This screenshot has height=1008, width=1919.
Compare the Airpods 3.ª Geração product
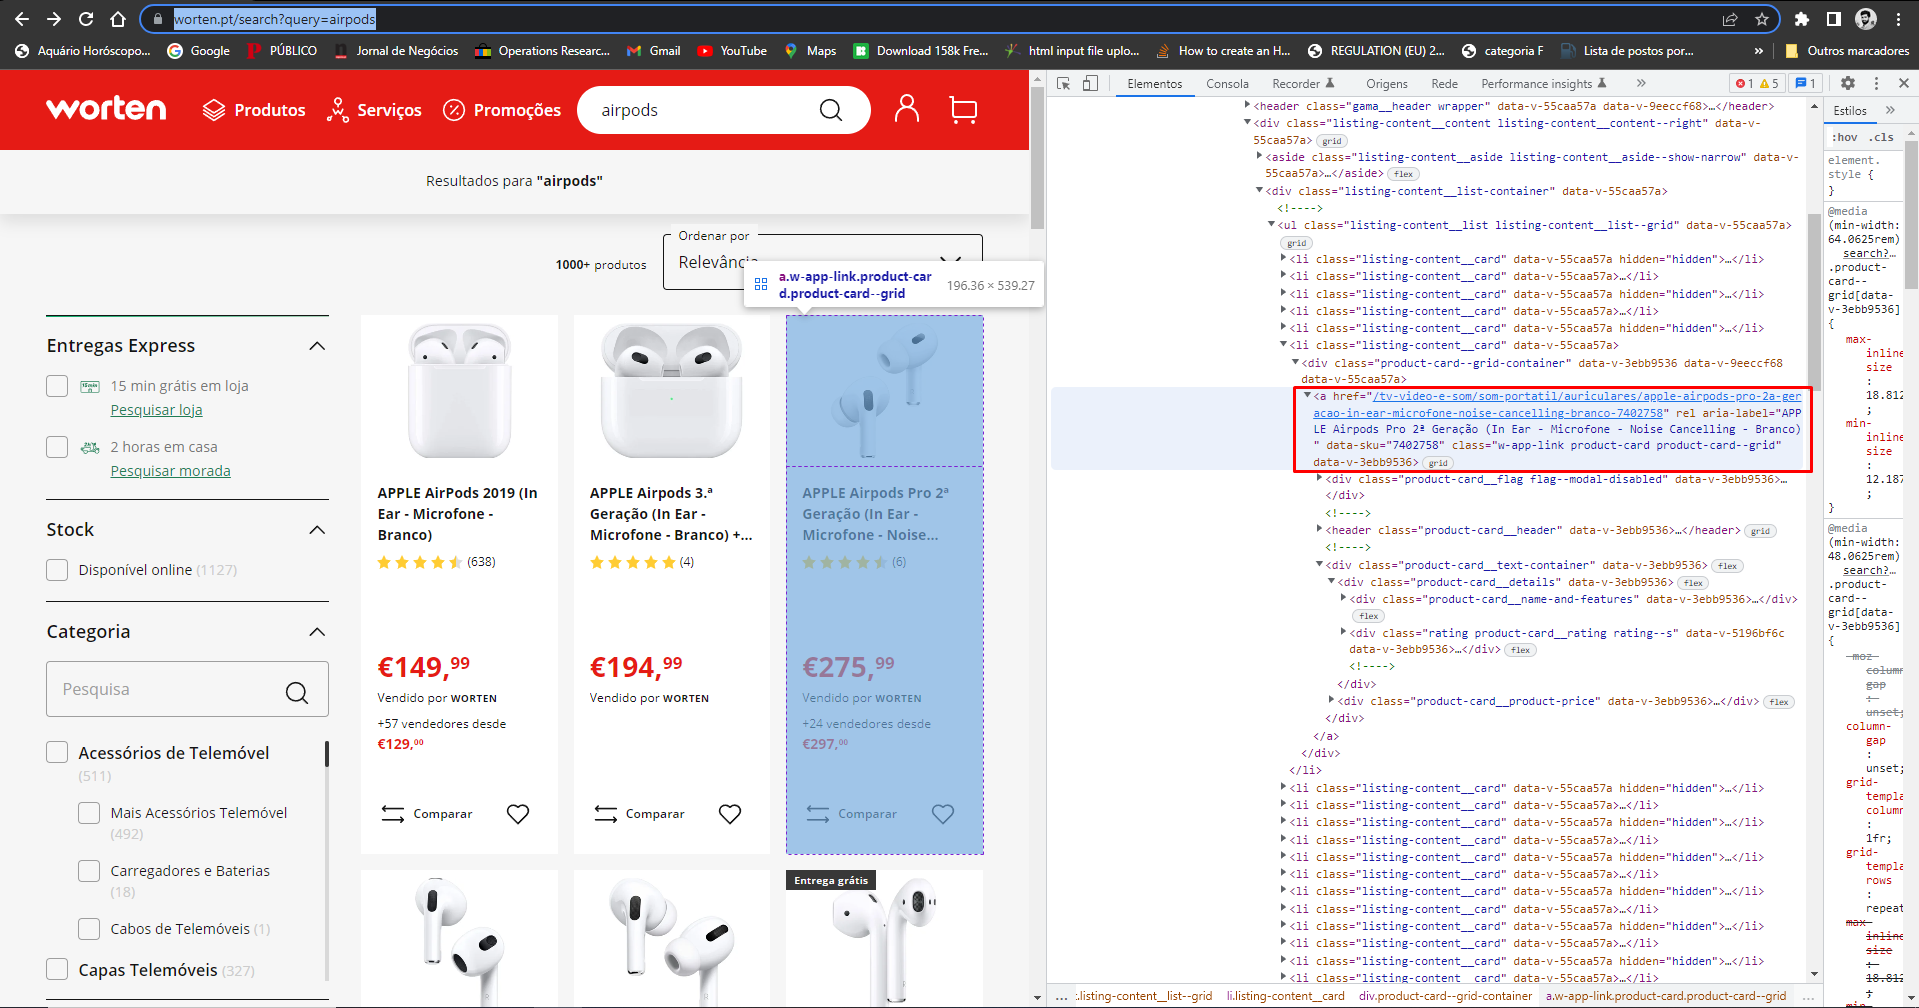click(x=639, y=814)
